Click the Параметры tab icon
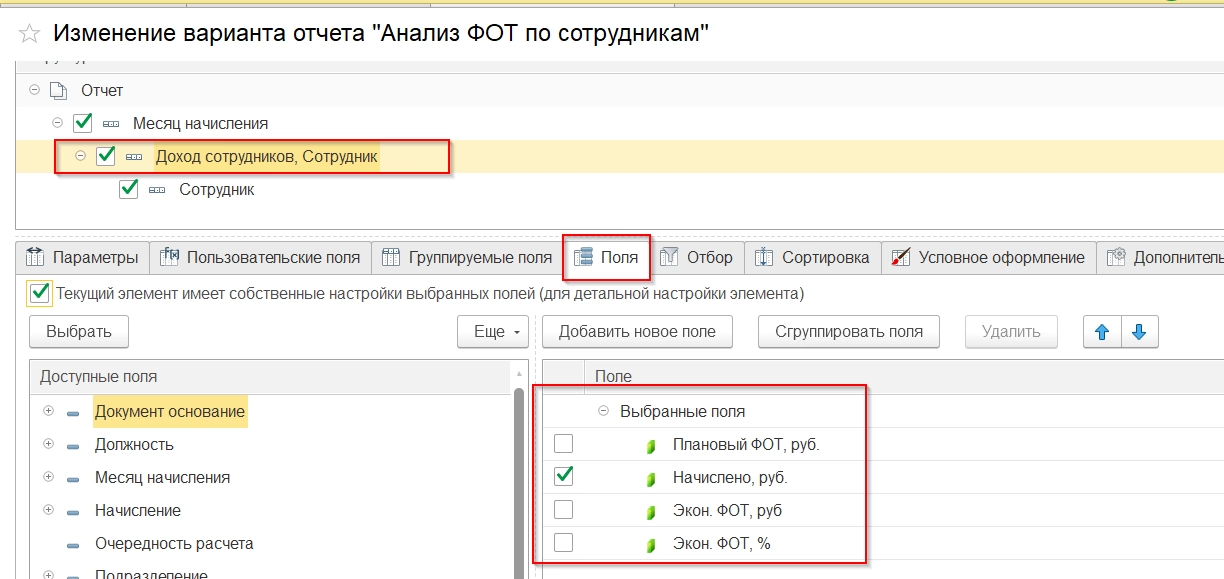 35,257
